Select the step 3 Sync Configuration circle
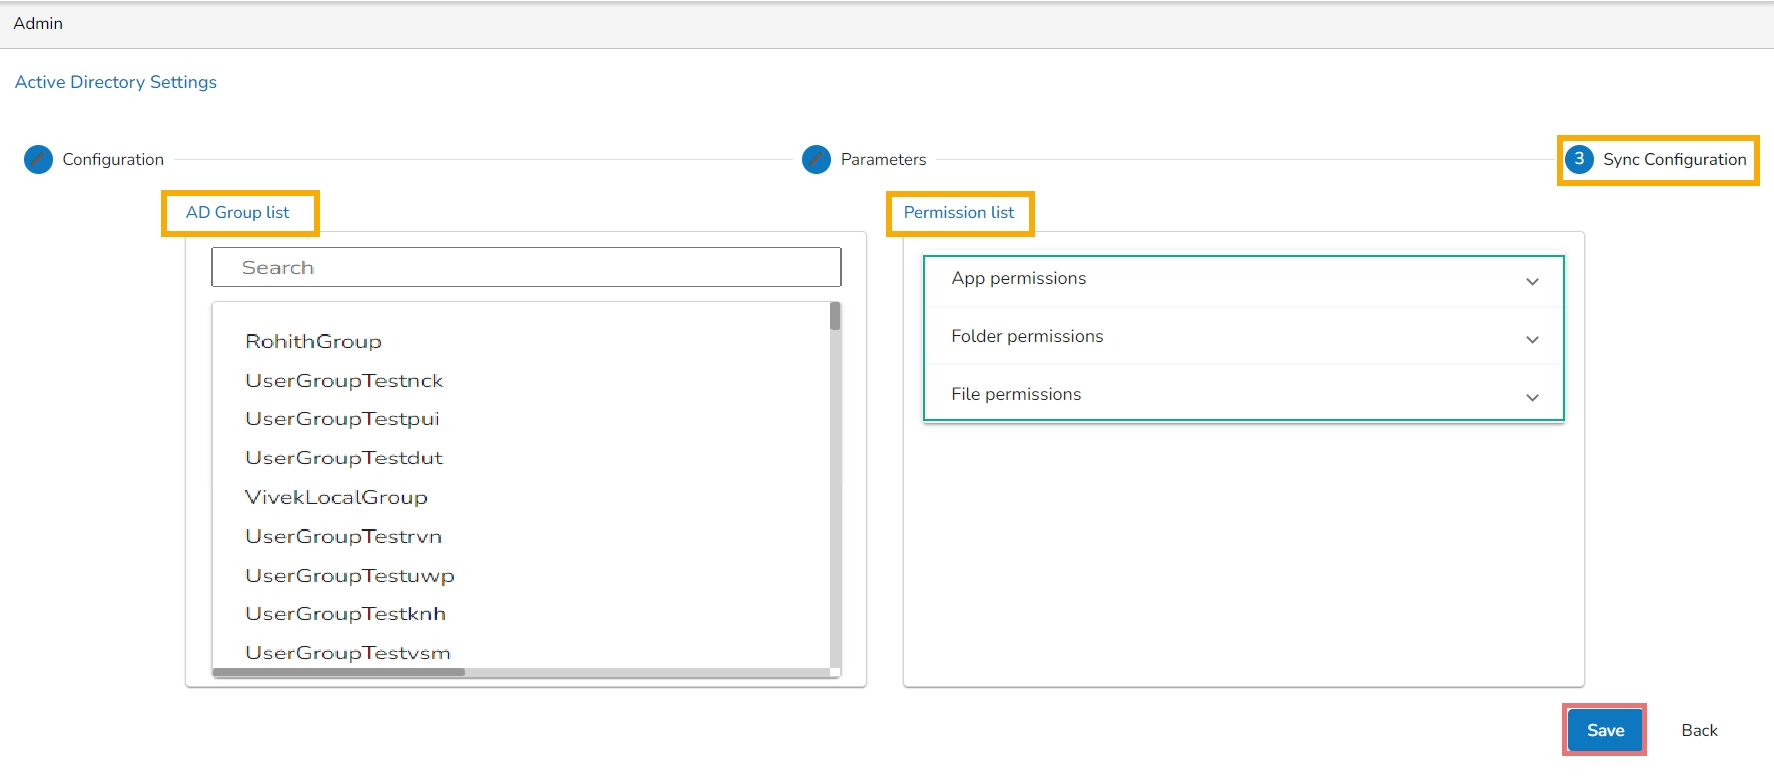The height and width of the screenshot is (781, 1774). (x=1579, y=159)
